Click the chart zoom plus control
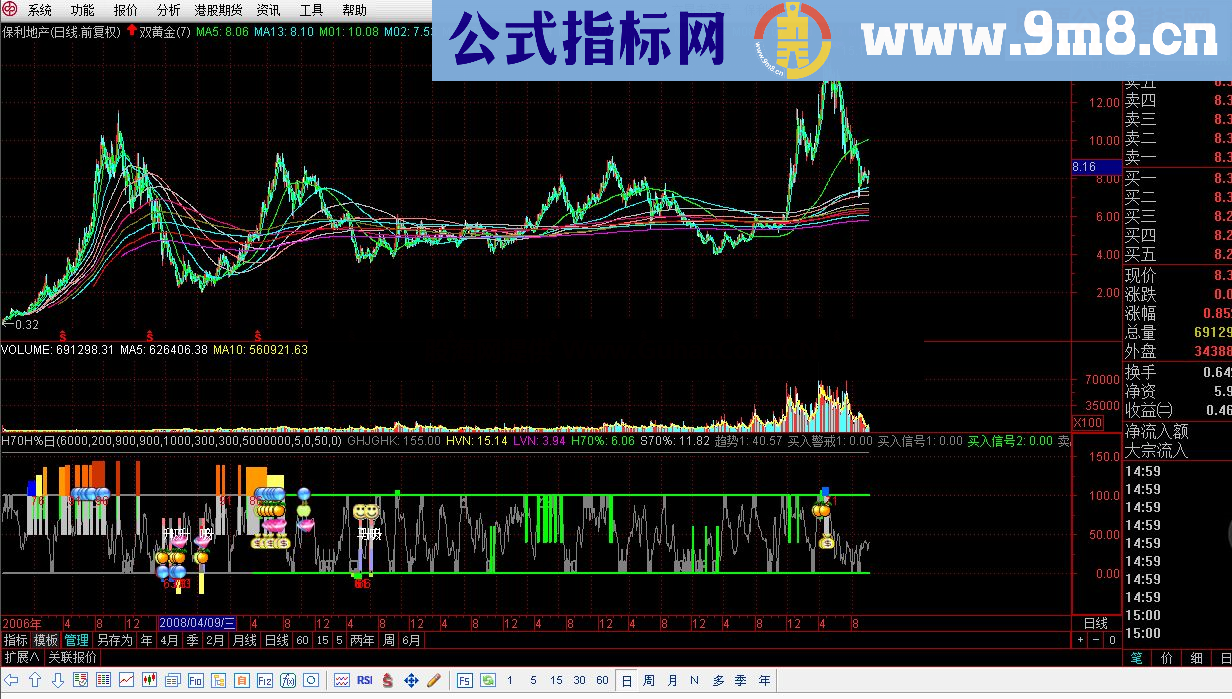 point(1079,641)
